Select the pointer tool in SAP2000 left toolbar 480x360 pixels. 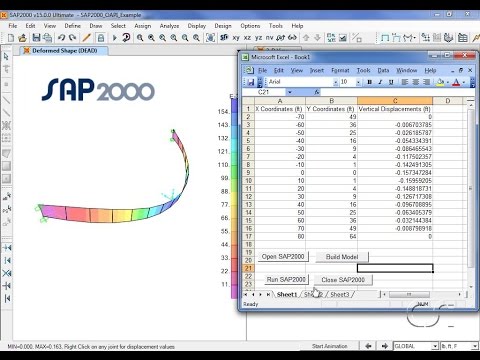6,57
